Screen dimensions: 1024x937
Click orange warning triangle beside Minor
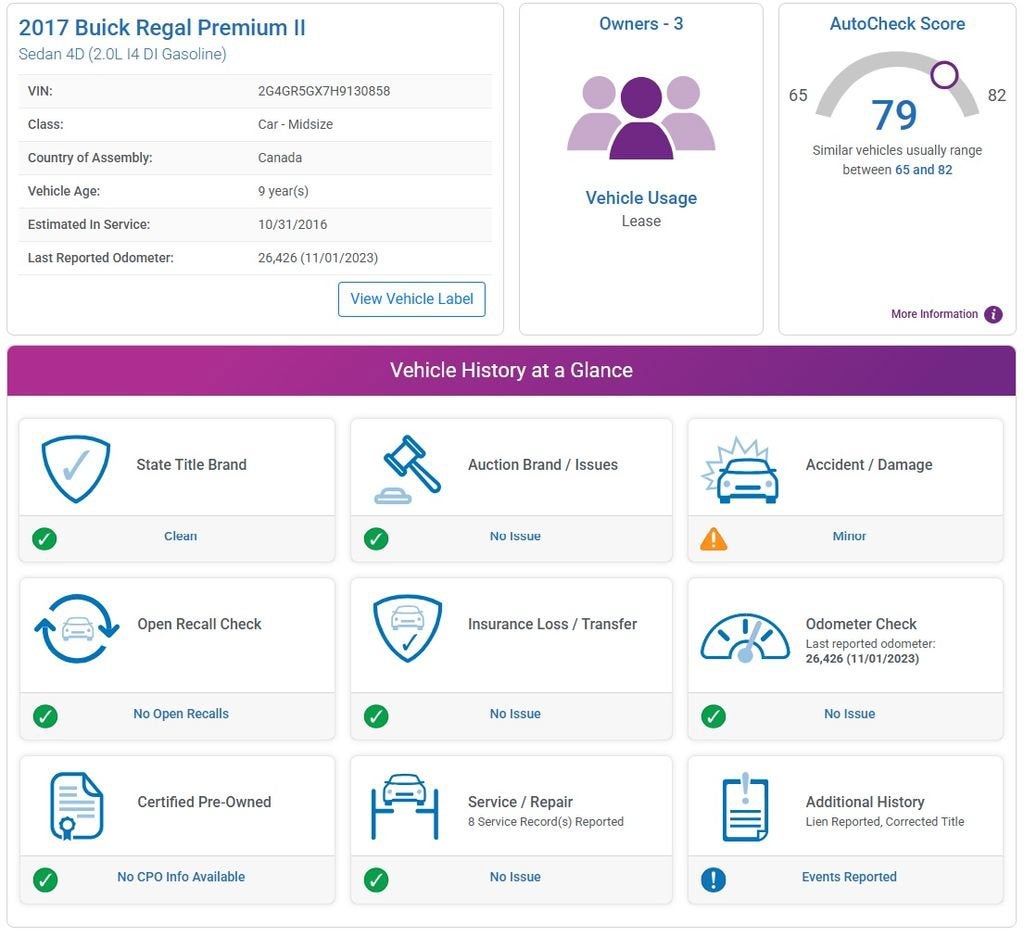coord(713,539)
